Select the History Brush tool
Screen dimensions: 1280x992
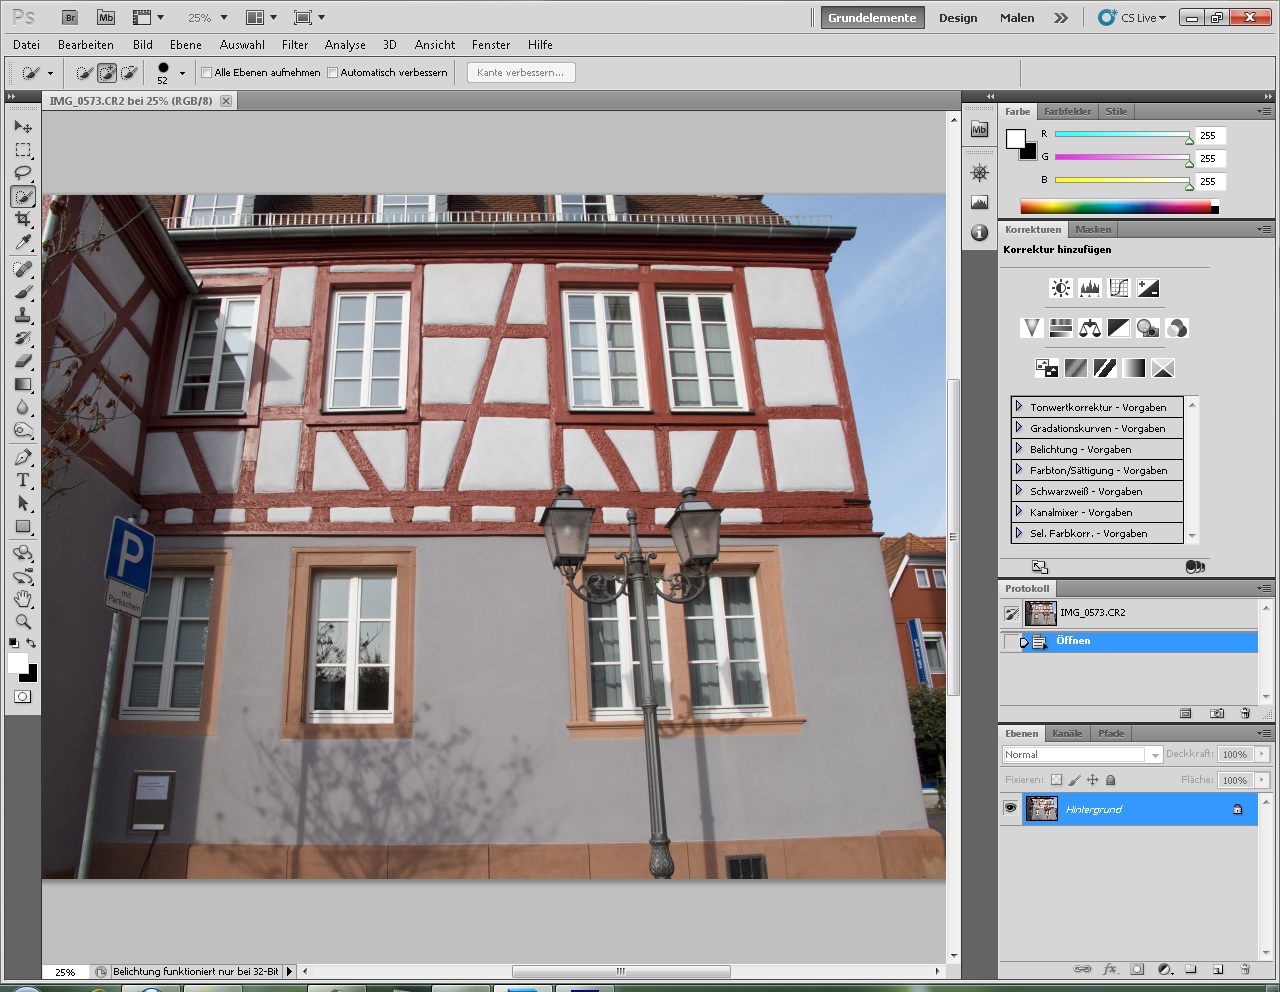[x=23, y=338]
